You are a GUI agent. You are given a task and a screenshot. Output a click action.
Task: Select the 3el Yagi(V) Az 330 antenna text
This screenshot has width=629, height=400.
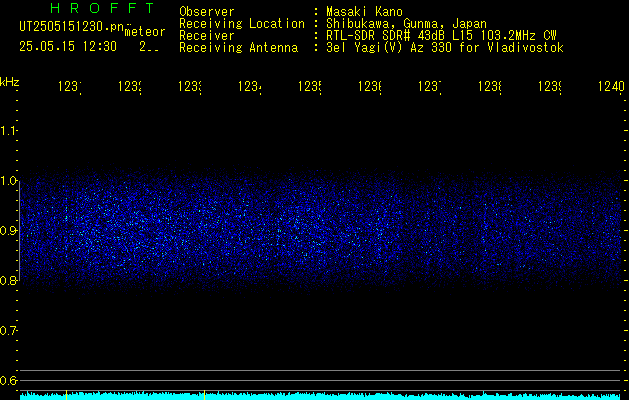445,48
